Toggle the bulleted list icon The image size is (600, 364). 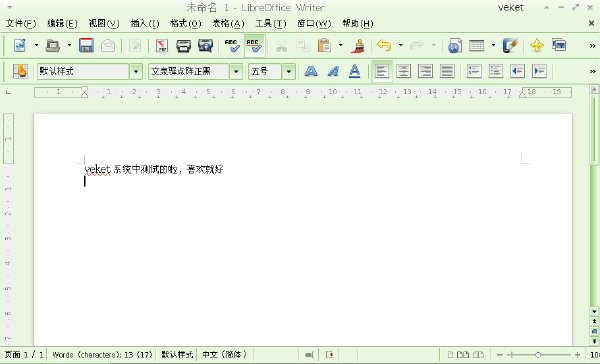(496, 71)
